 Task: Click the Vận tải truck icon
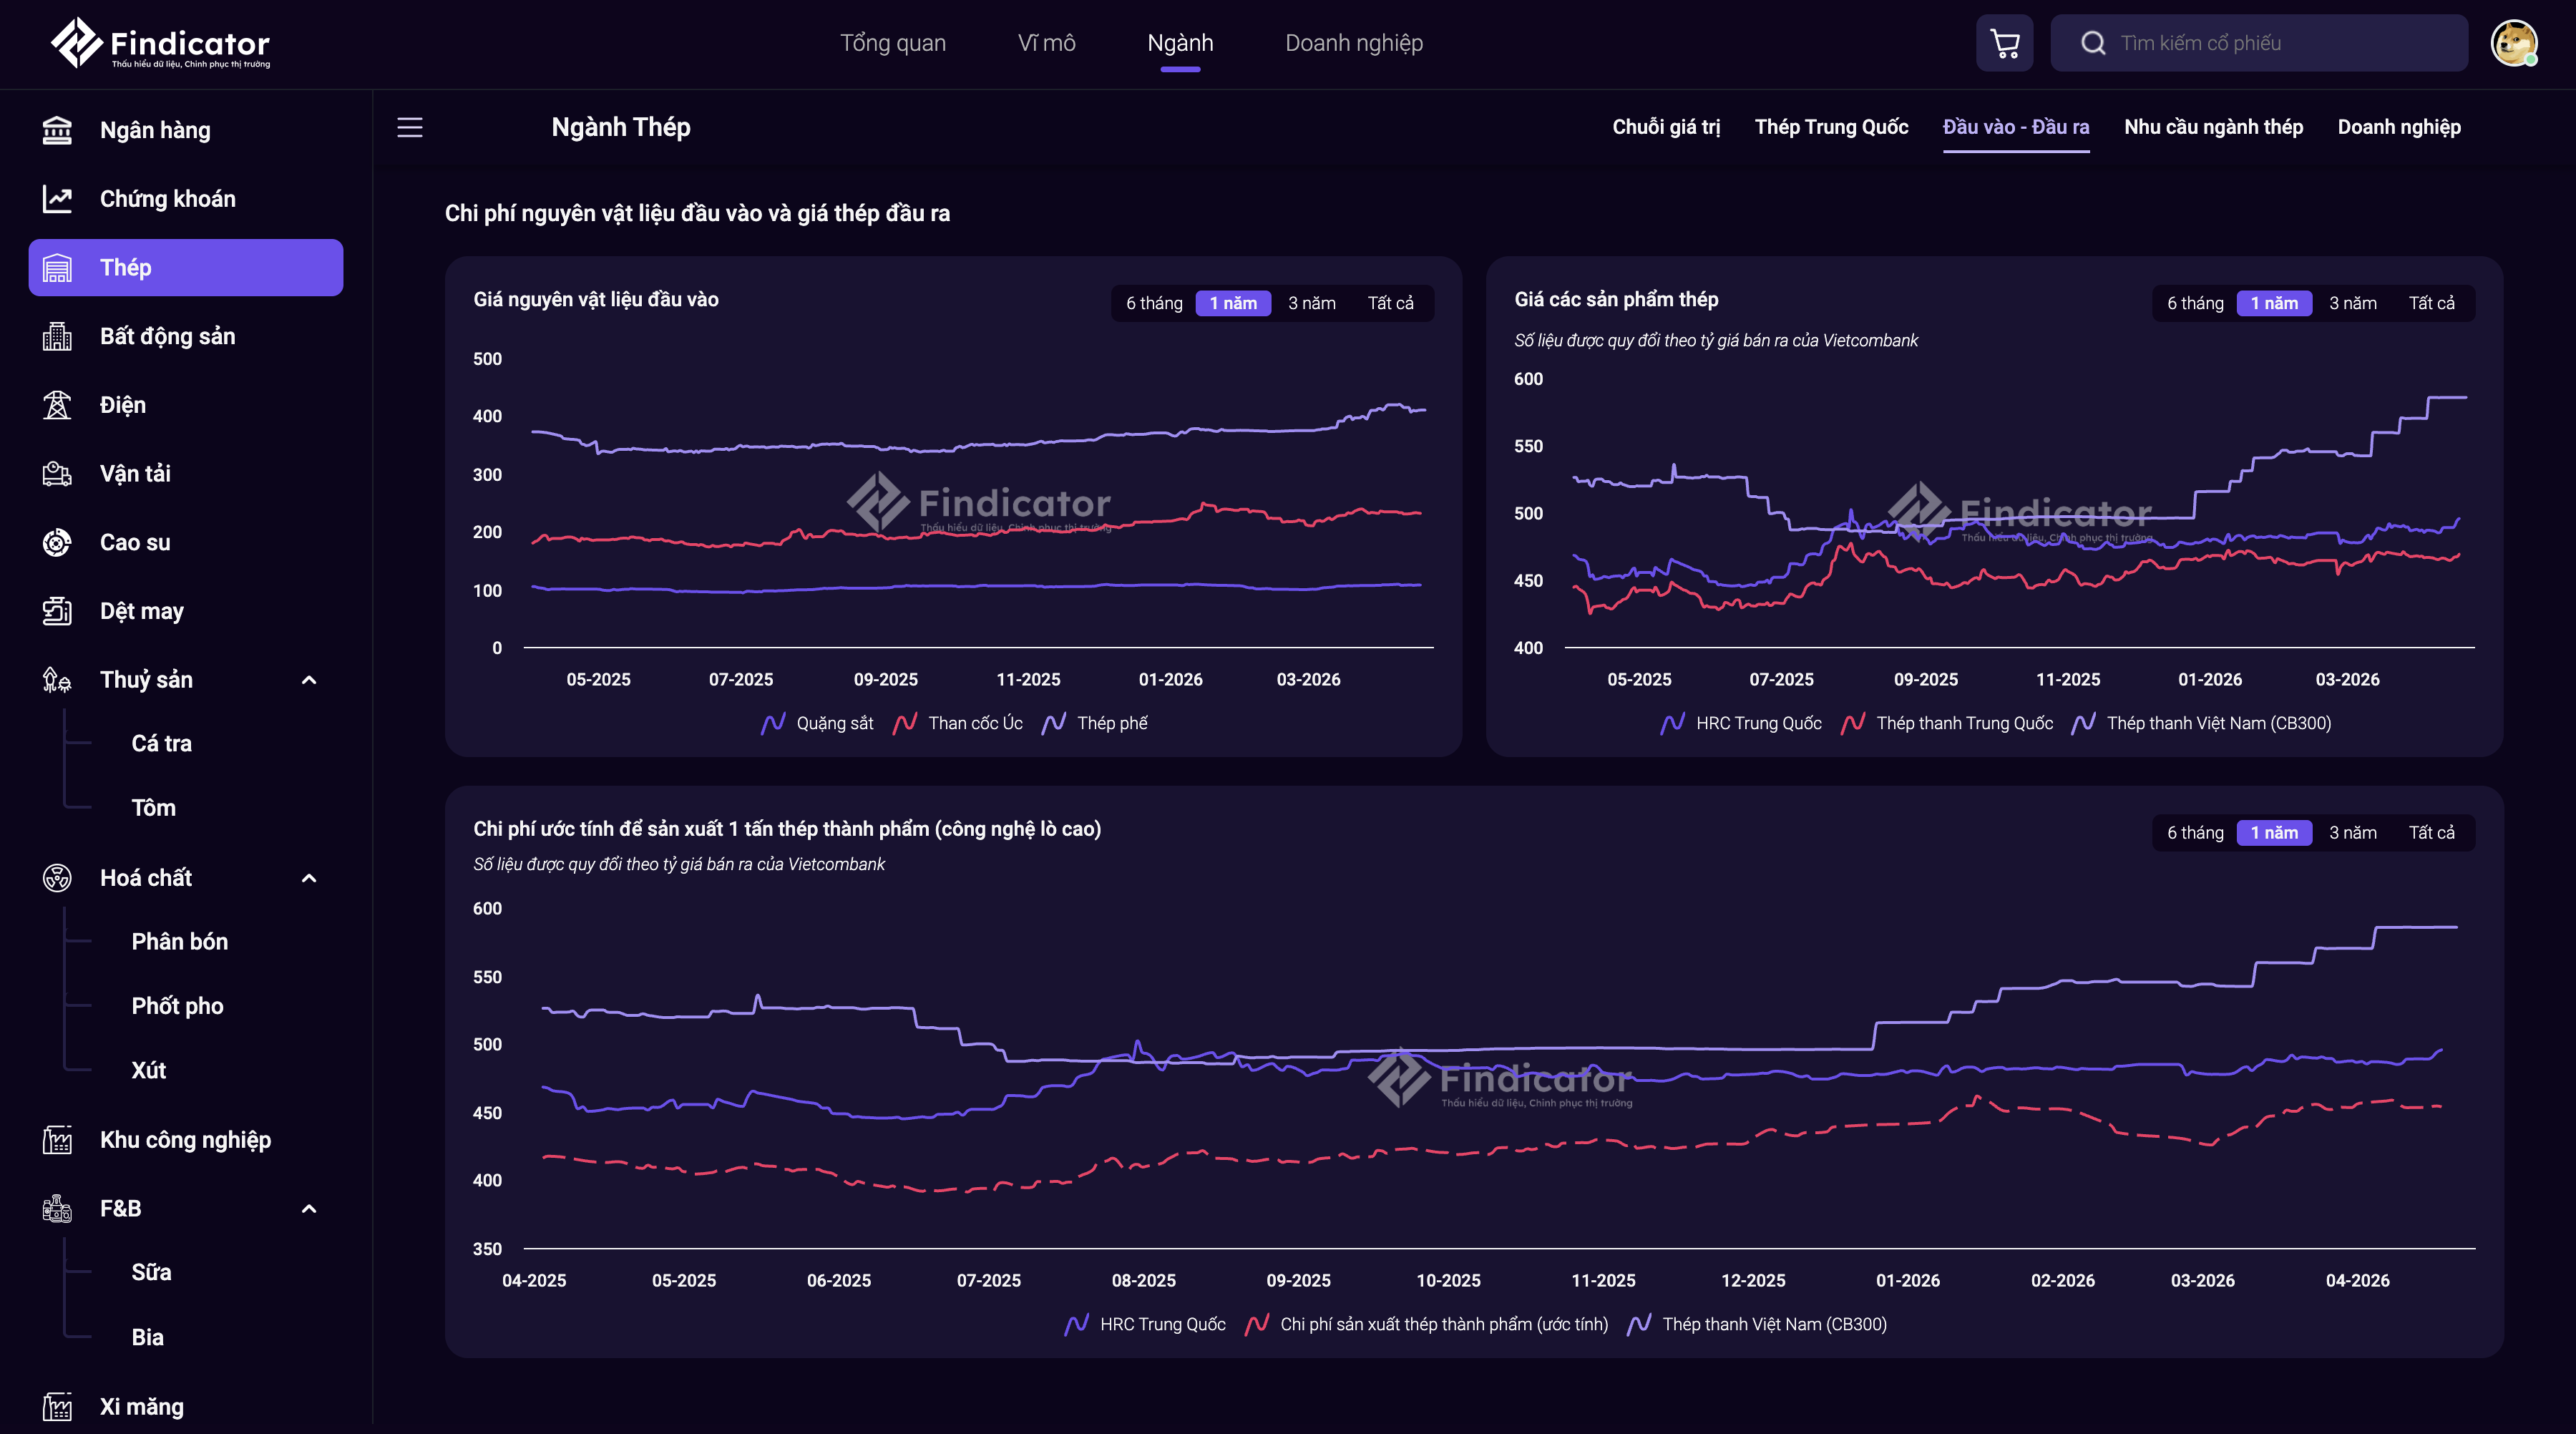click(57, 474)
